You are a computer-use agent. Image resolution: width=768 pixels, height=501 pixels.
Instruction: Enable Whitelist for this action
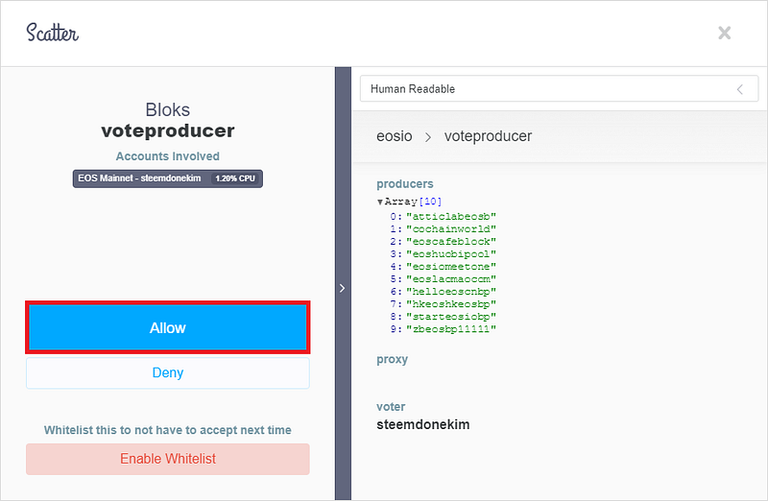point(168,459)
